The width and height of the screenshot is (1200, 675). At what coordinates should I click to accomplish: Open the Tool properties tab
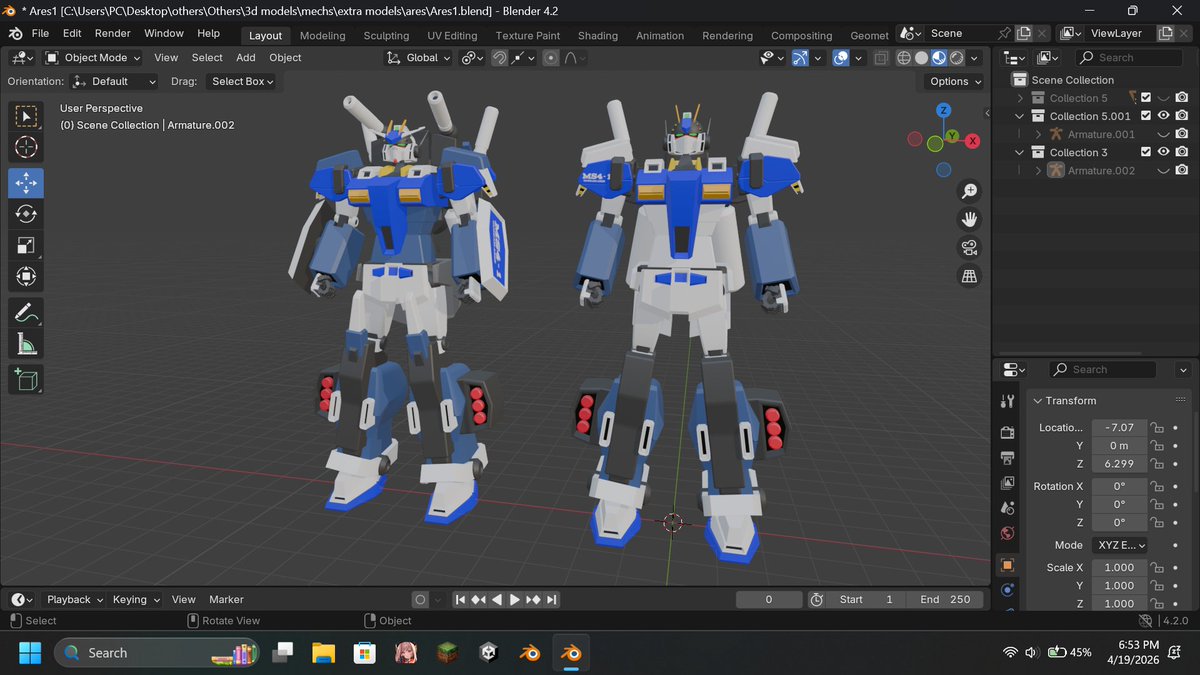pos(1007,401)
